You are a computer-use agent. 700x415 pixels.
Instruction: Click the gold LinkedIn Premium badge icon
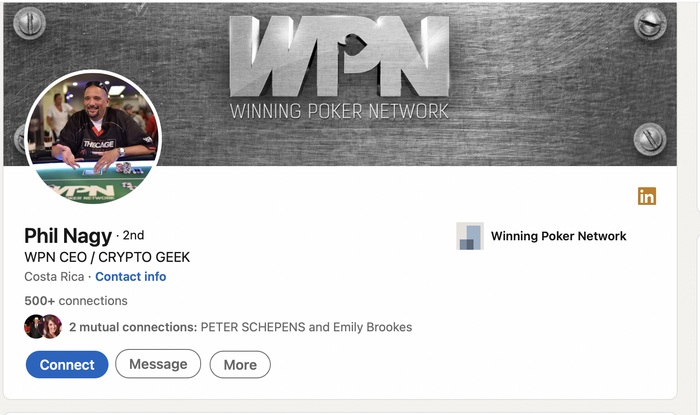(x=647, y=196)
